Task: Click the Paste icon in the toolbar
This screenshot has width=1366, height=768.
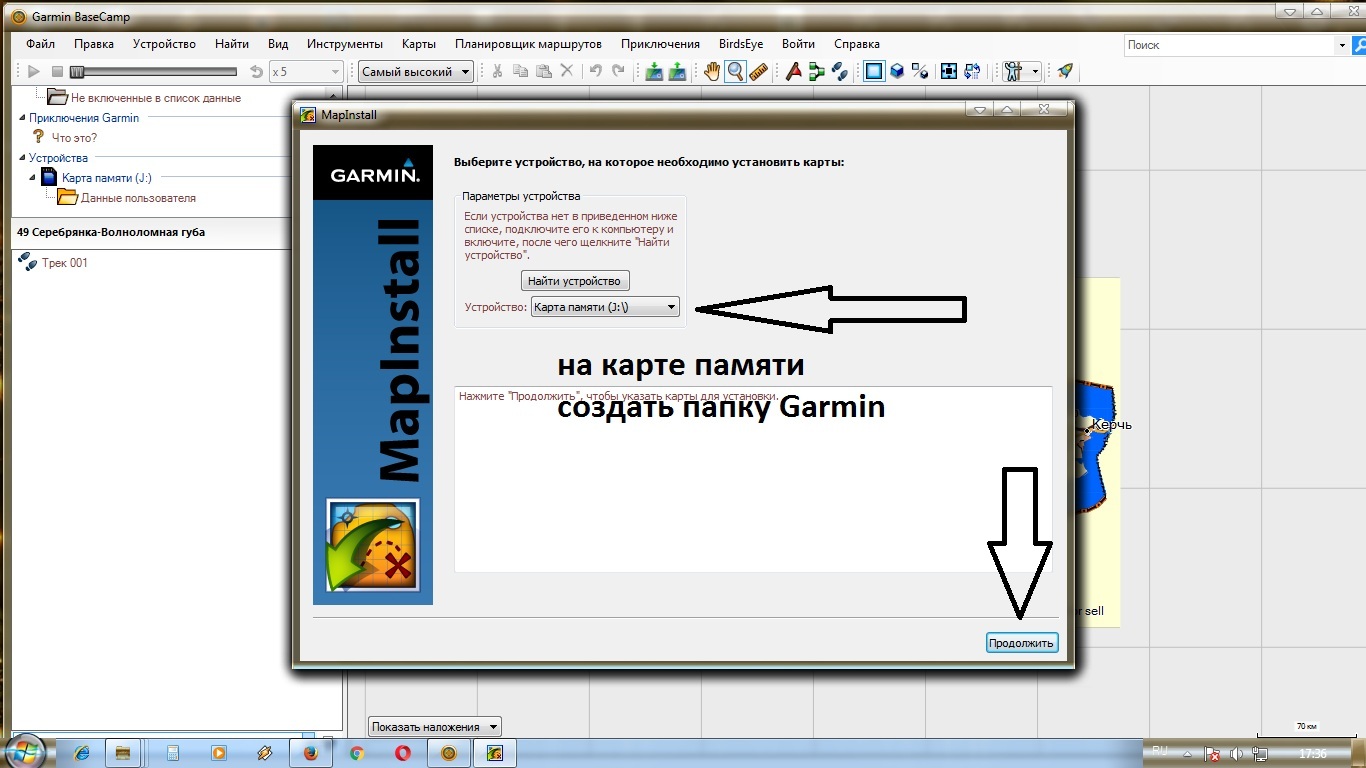Action: (543, 72)
